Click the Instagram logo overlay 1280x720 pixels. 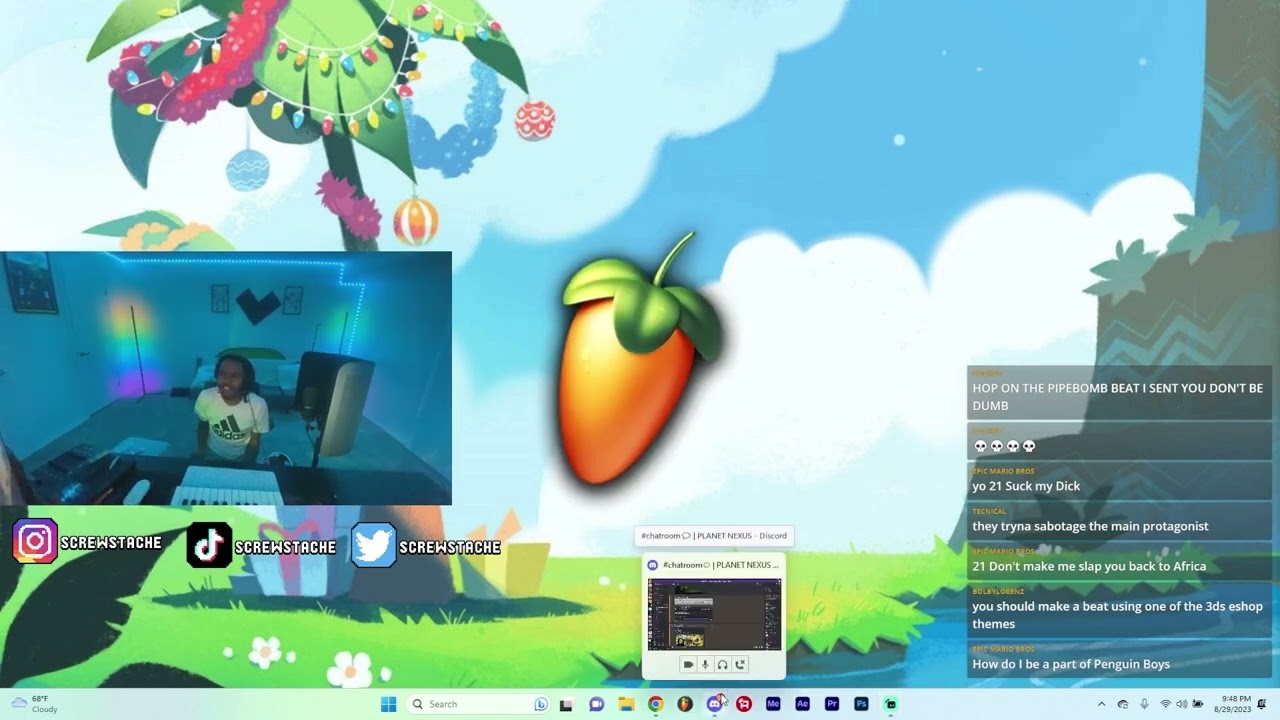tap(35, 542)
